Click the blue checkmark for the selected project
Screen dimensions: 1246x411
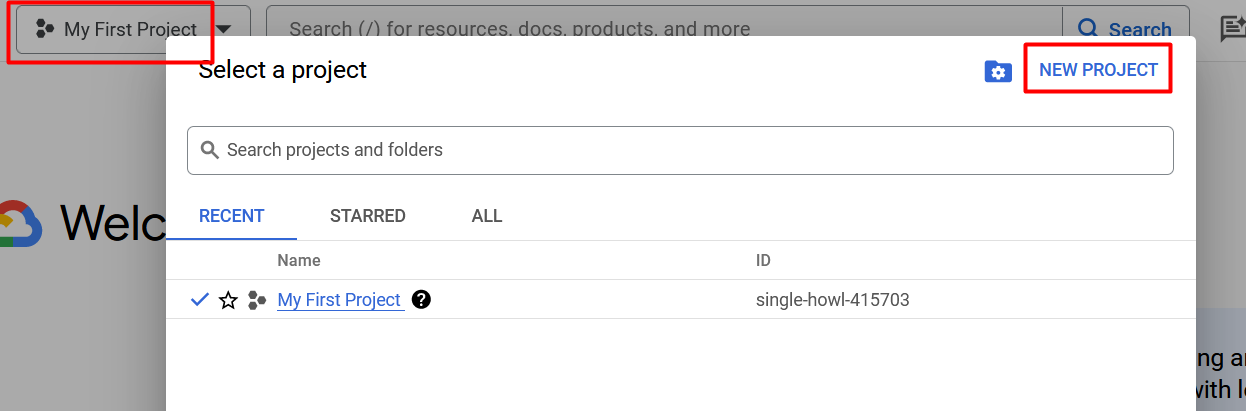(x=199, y=299)
